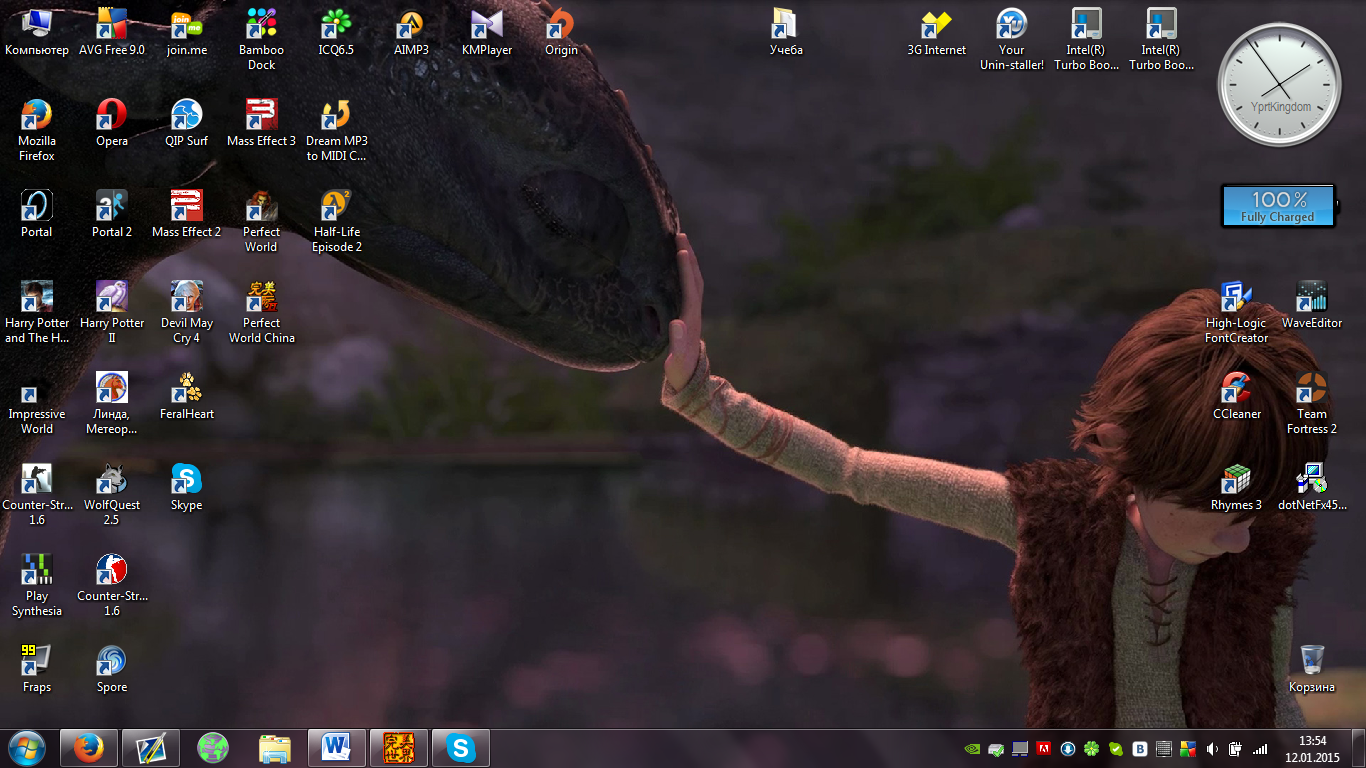The image size is (1366, 768).
Task: Open network signal bars tray icon
Action: [x=1260, y=748]
